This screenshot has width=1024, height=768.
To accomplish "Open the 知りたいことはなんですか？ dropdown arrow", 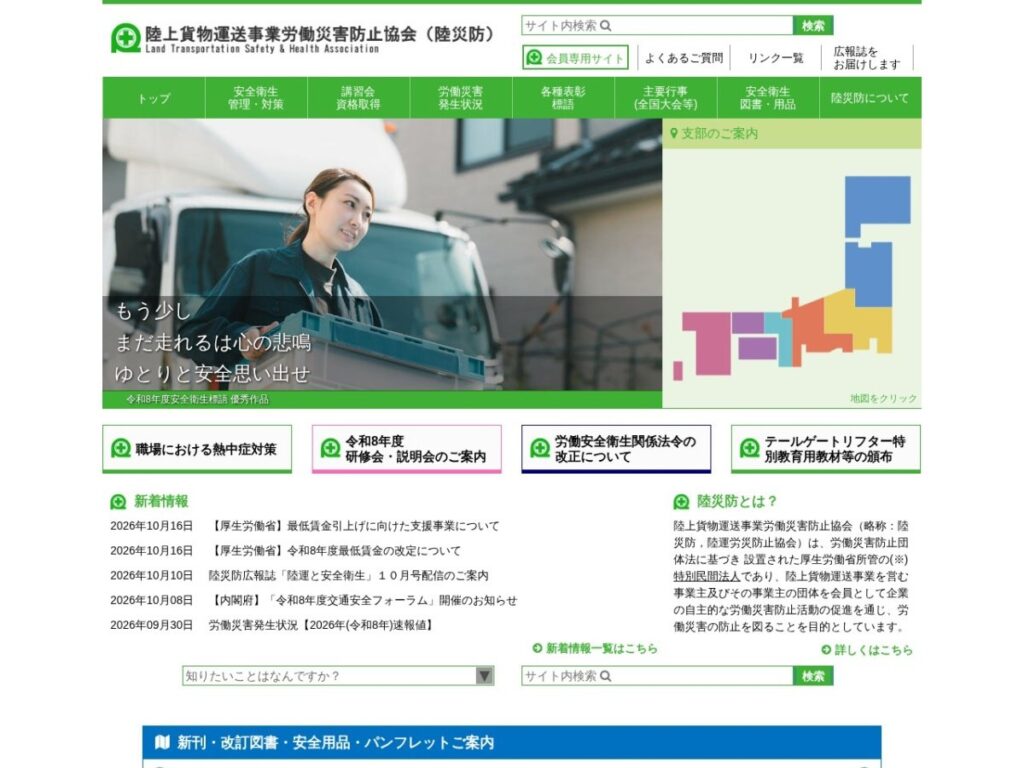I will point(484,675).
